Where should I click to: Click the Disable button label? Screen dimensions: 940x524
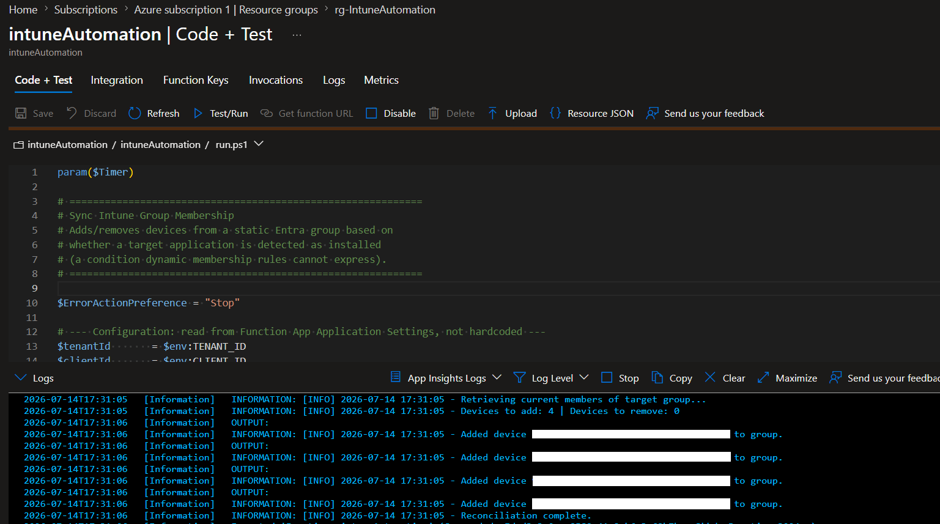400,113
